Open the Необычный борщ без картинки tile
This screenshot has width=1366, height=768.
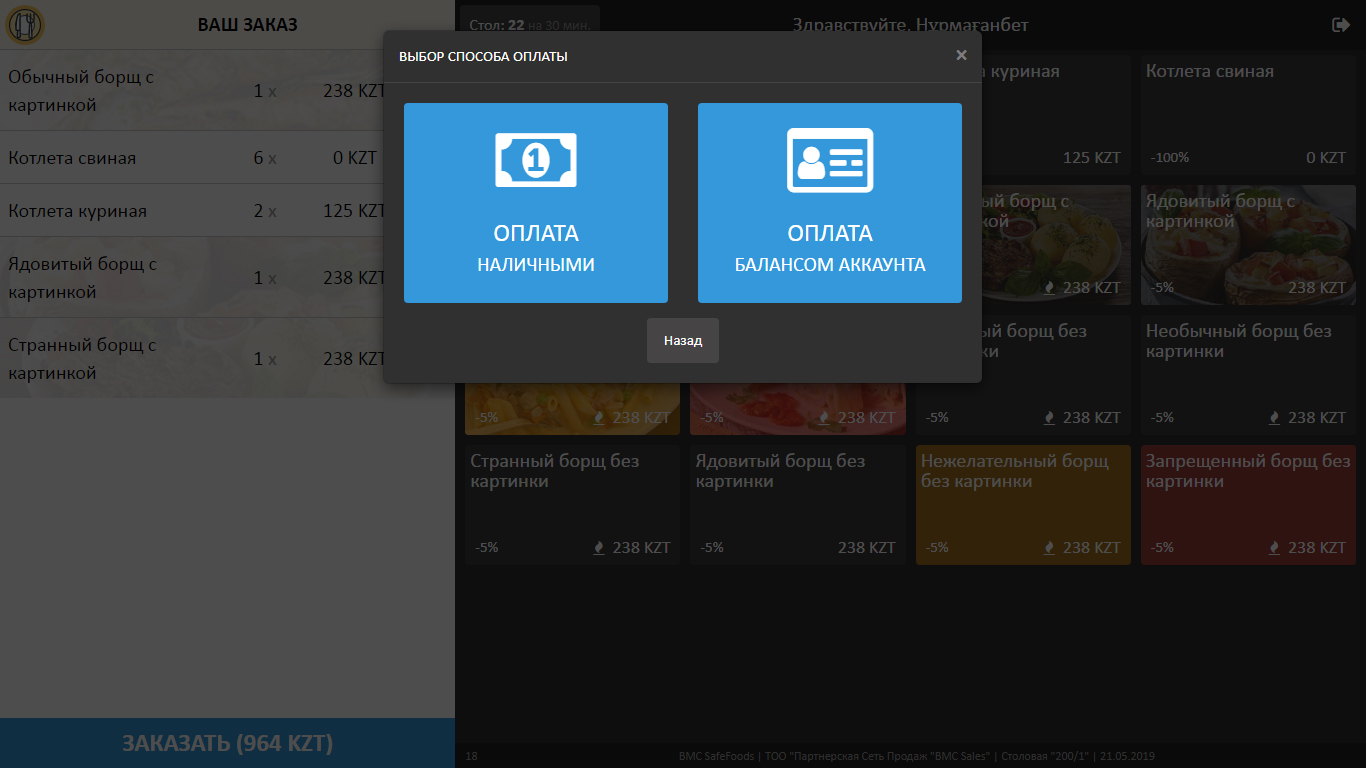click(1248, 375)
